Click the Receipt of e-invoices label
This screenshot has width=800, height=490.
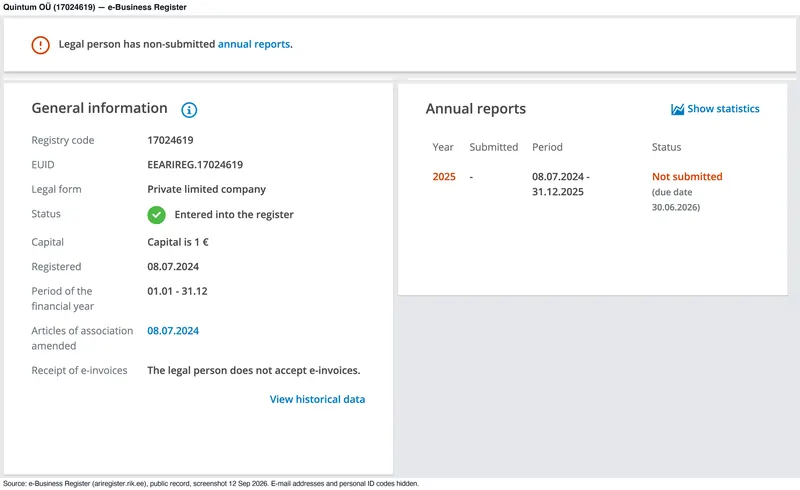[79, 371]
